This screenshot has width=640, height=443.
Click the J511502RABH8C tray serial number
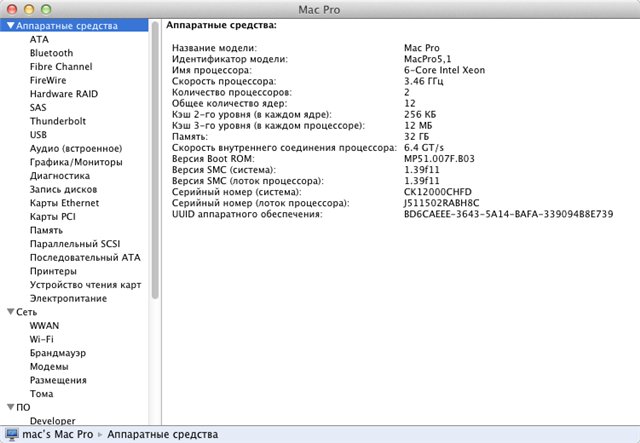click(x=441, y=203)
